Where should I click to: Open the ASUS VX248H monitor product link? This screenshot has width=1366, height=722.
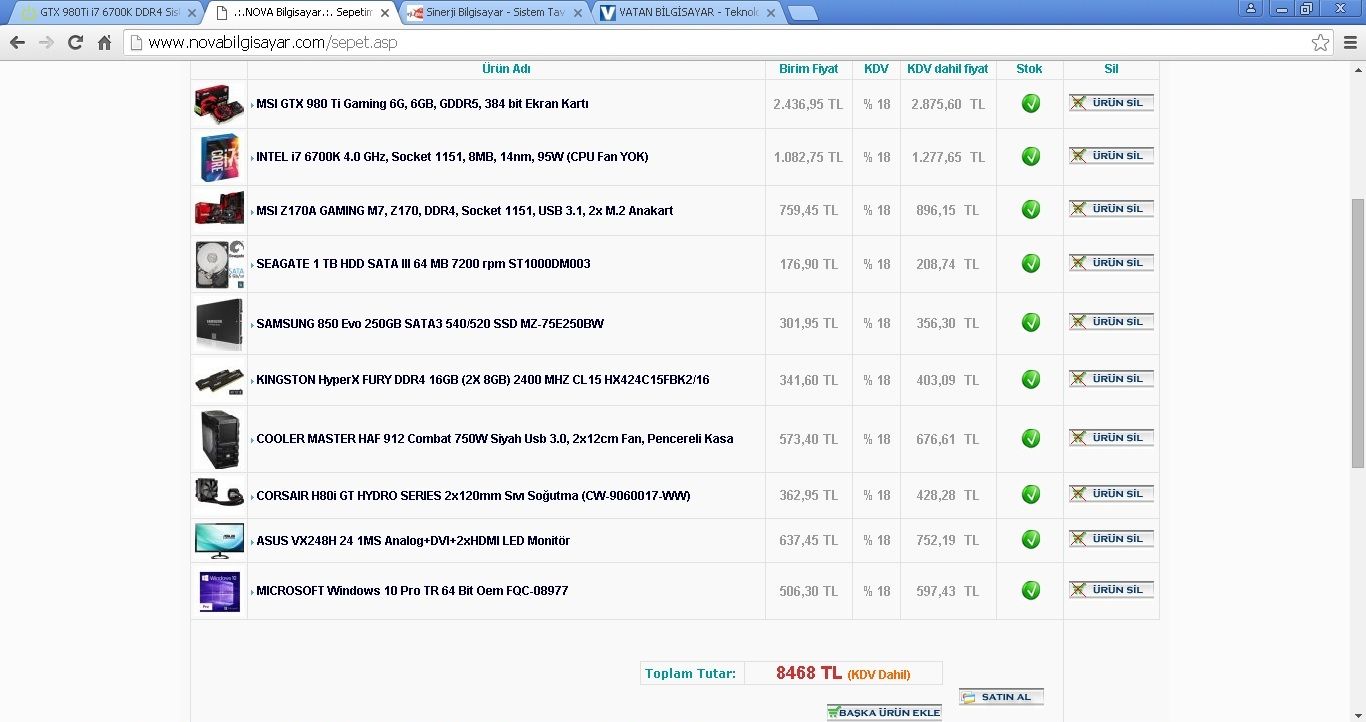click(x=413, y=541)
